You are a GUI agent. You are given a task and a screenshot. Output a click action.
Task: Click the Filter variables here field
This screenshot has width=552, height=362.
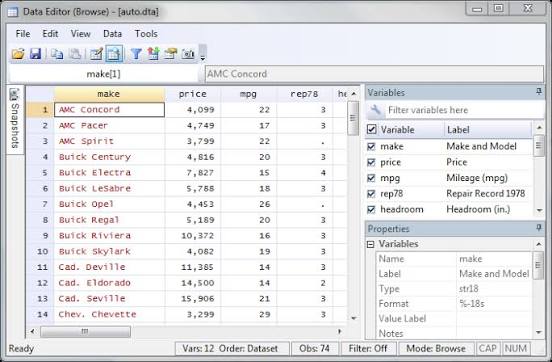[x=464, y=110]
